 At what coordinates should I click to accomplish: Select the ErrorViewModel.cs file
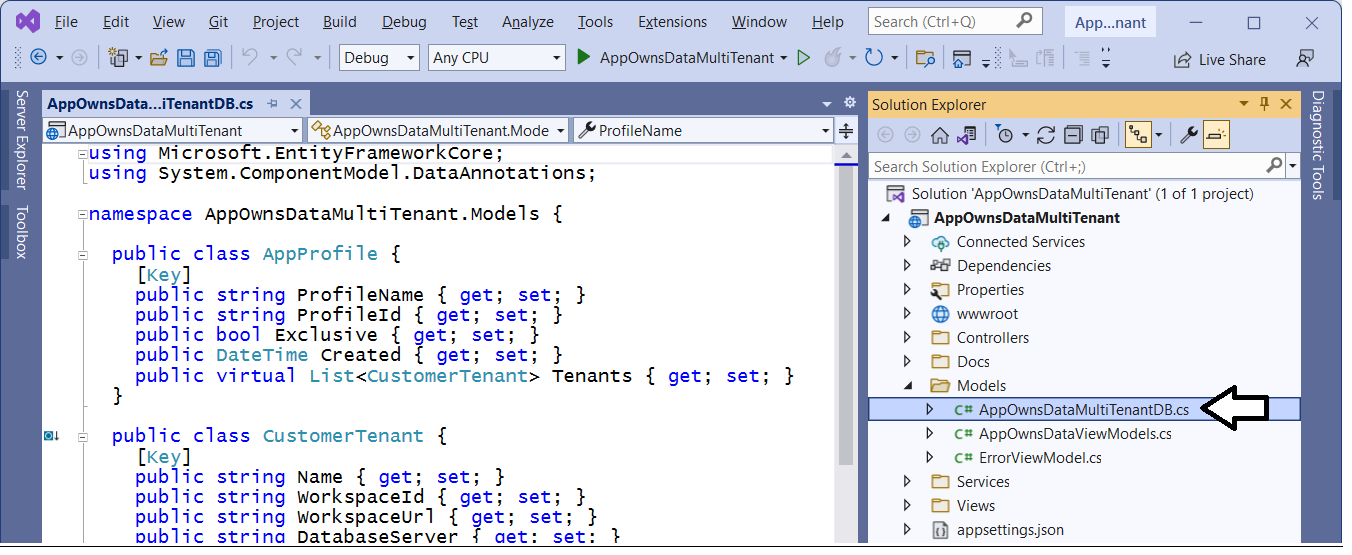[x=1040, y=458]
